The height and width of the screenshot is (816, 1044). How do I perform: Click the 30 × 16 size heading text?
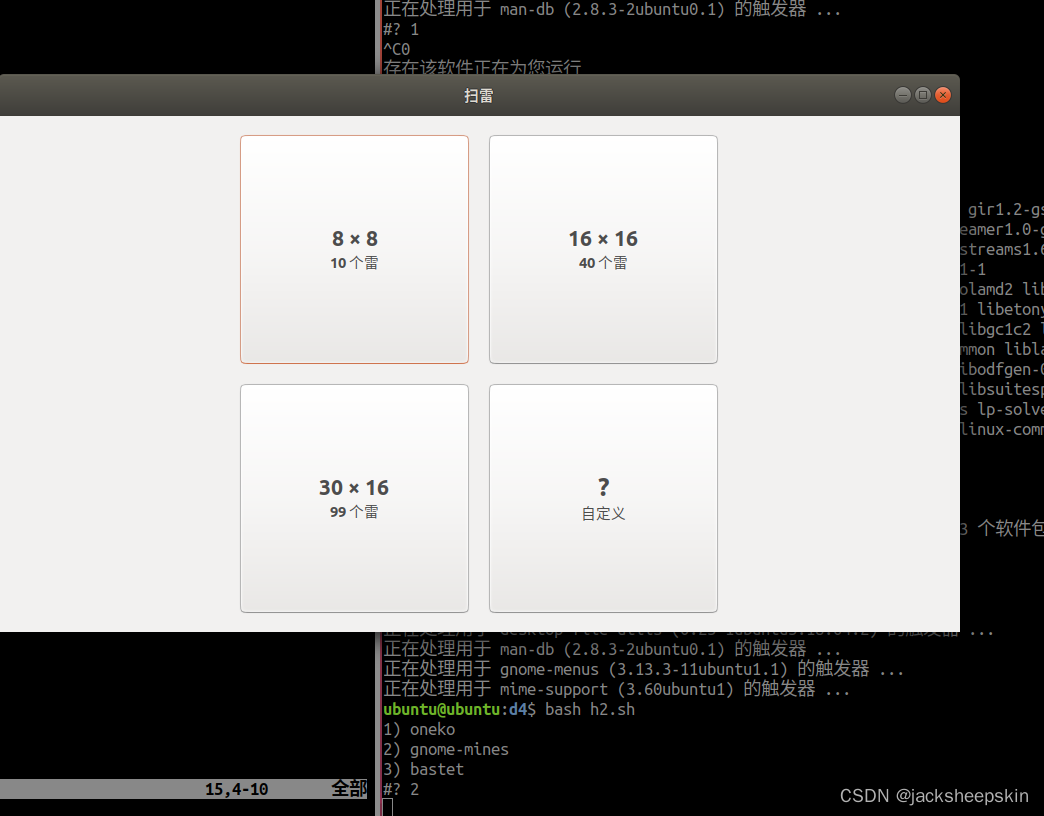coord(354,487)
